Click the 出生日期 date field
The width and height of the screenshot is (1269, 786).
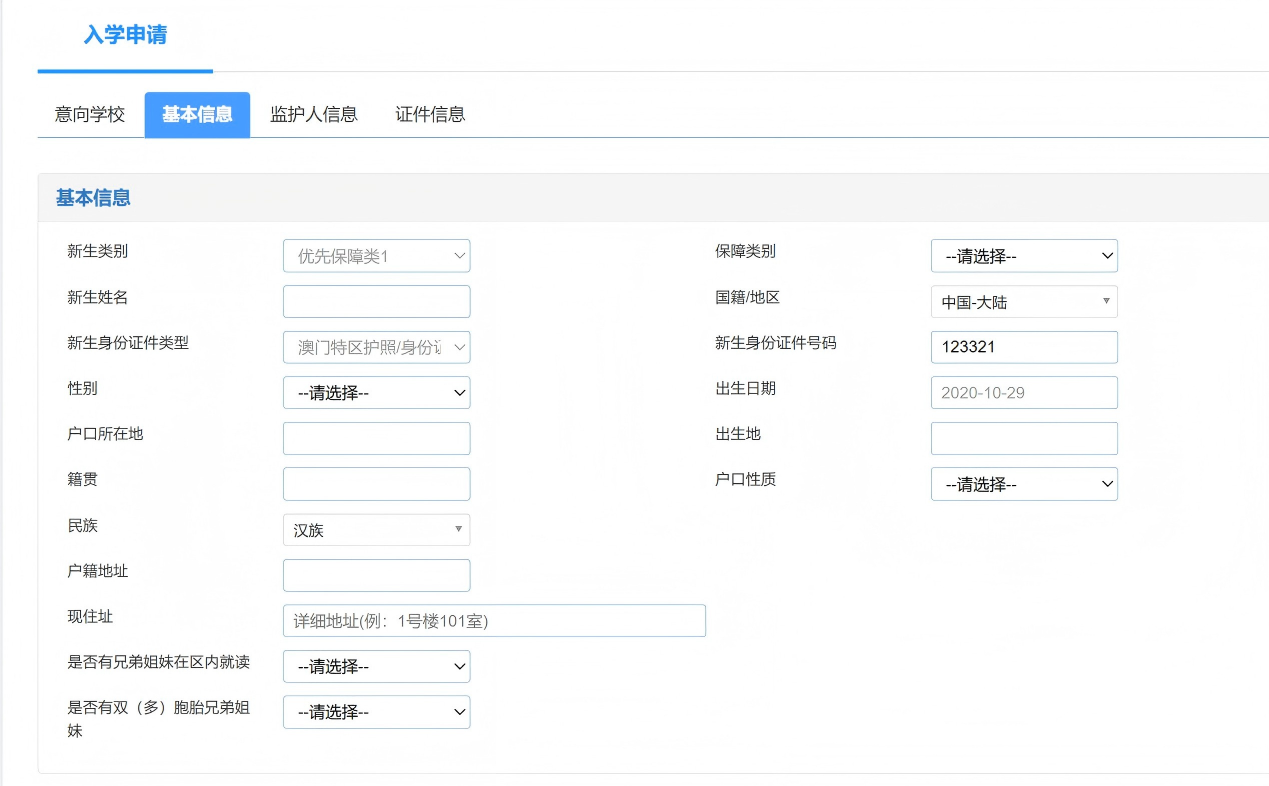tap(1024, 393)
